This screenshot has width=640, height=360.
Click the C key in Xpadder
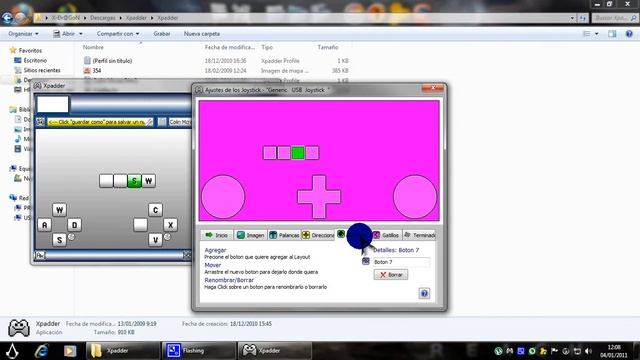tap(155, 210)
